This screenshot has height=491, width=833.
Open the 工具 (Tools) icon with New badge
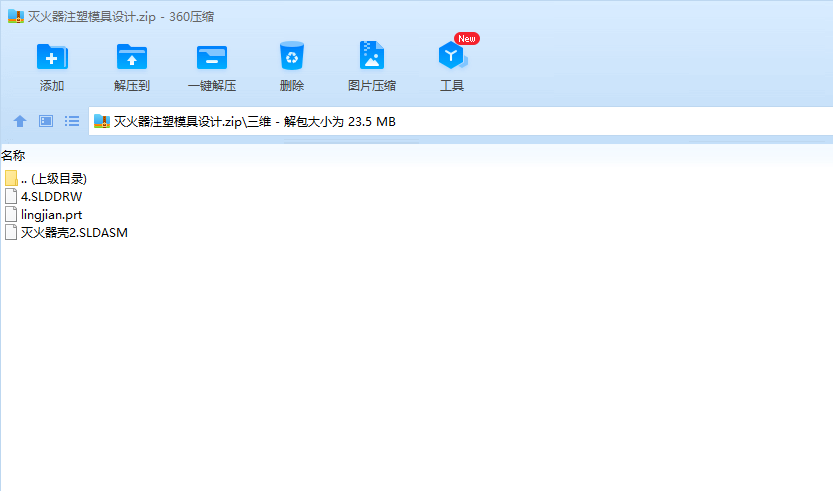(x=453, y=55)
